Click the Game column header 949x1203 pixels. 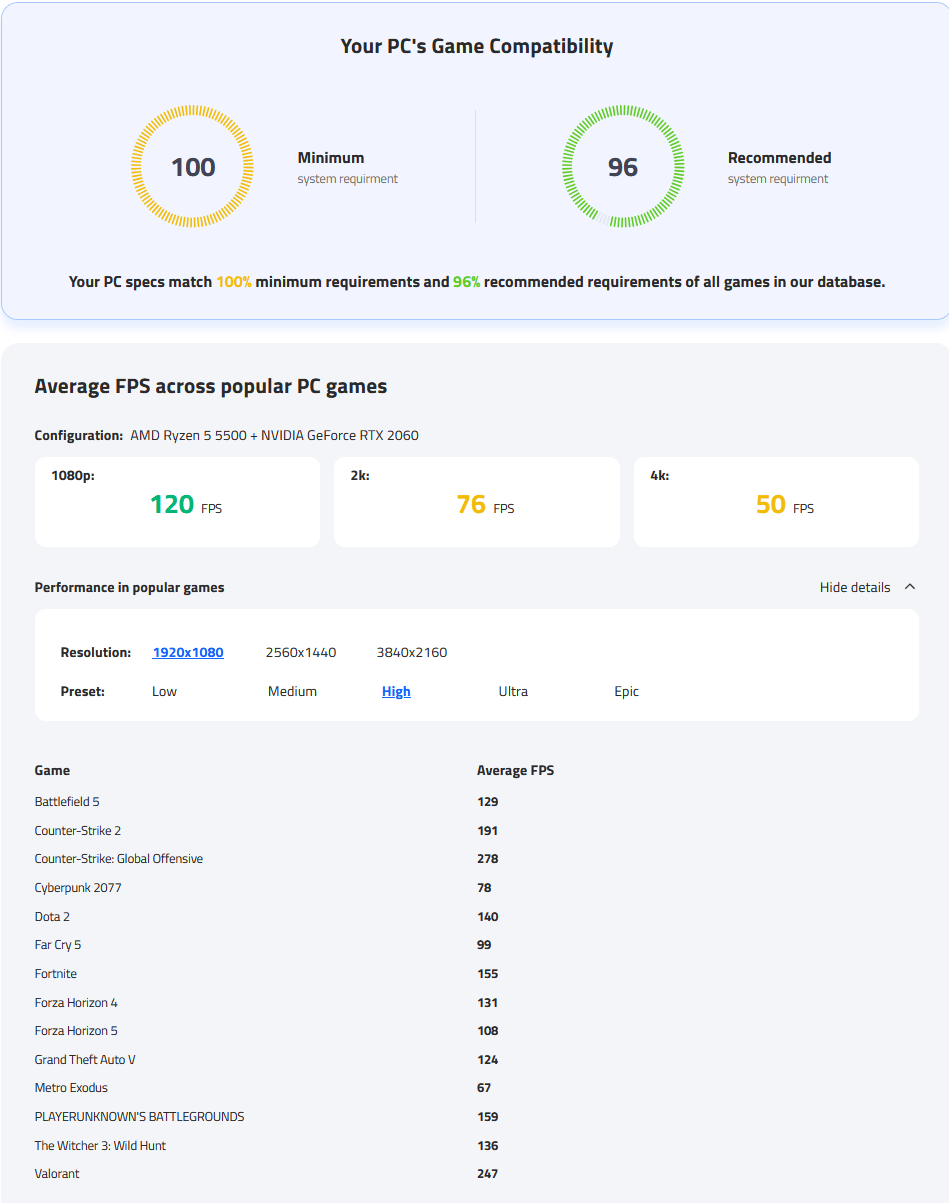point(52,771)
